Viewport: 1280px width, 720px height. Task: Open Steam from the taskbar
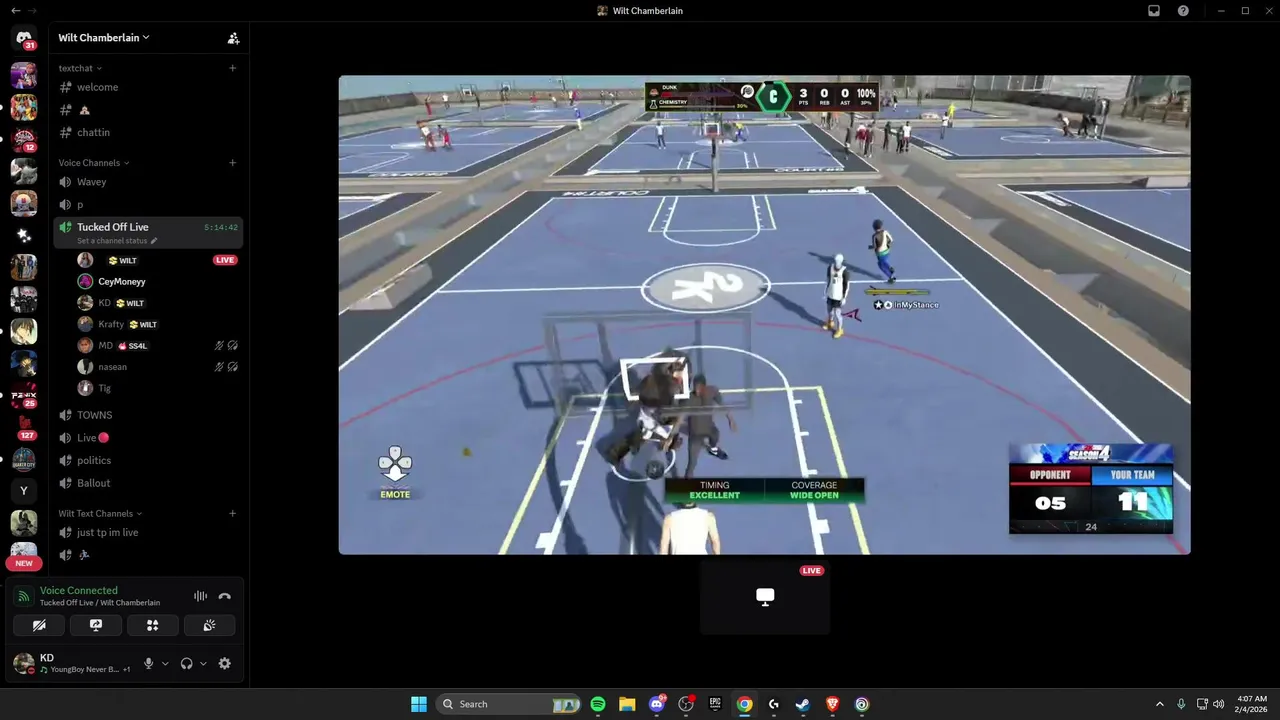tap(803, 704)
